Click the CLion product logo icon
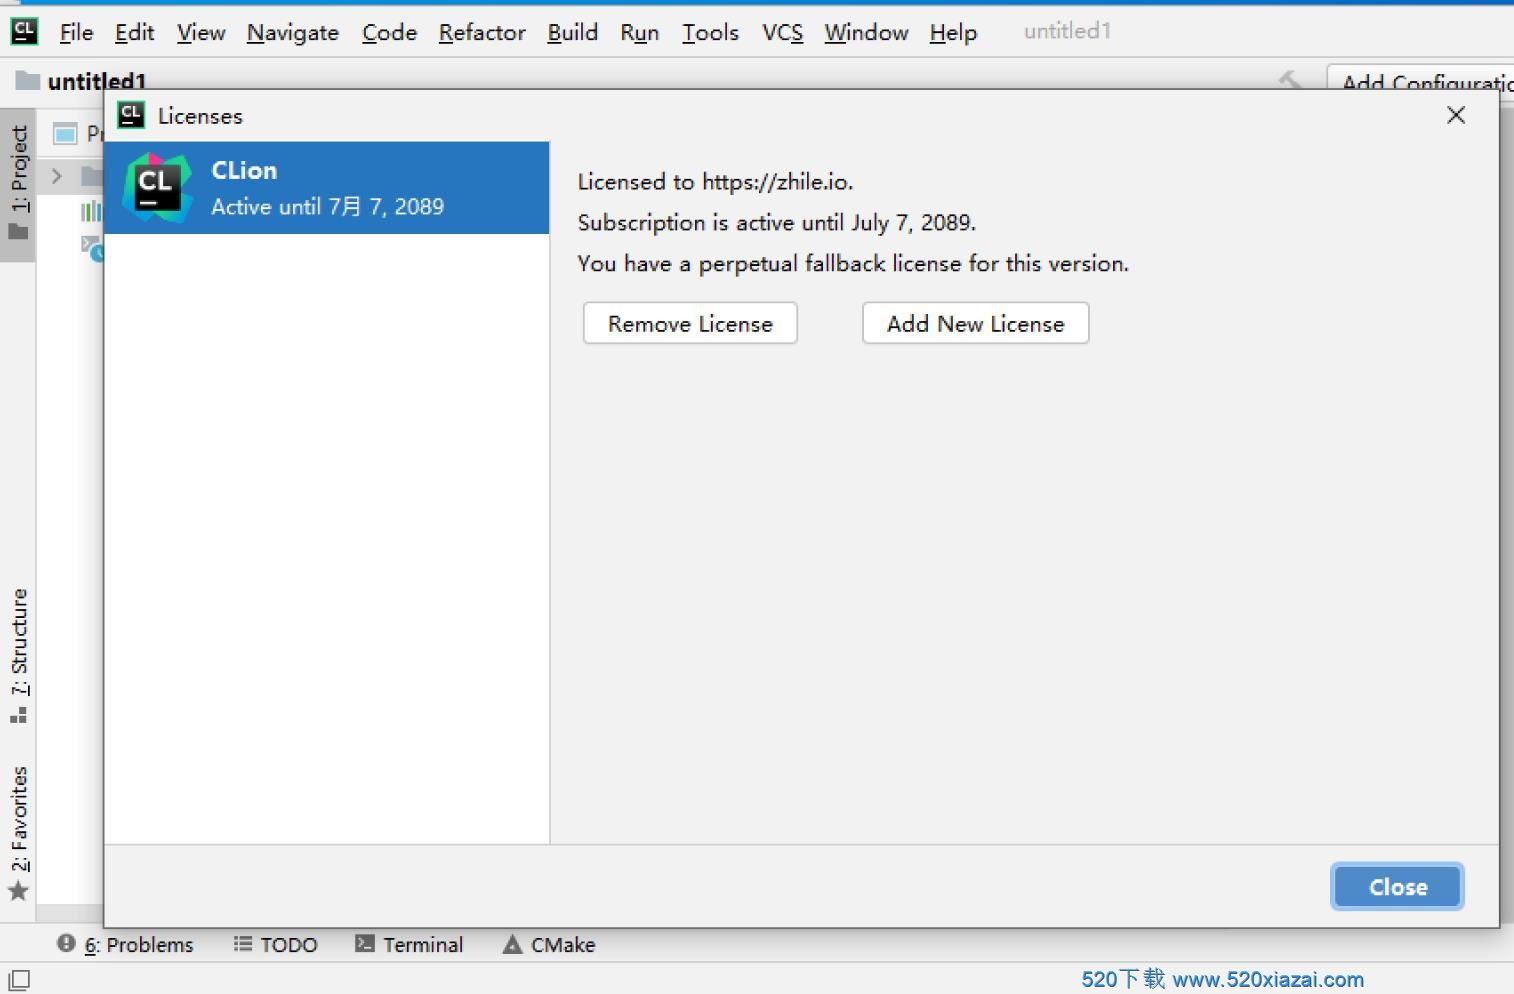 click(157, 188)
